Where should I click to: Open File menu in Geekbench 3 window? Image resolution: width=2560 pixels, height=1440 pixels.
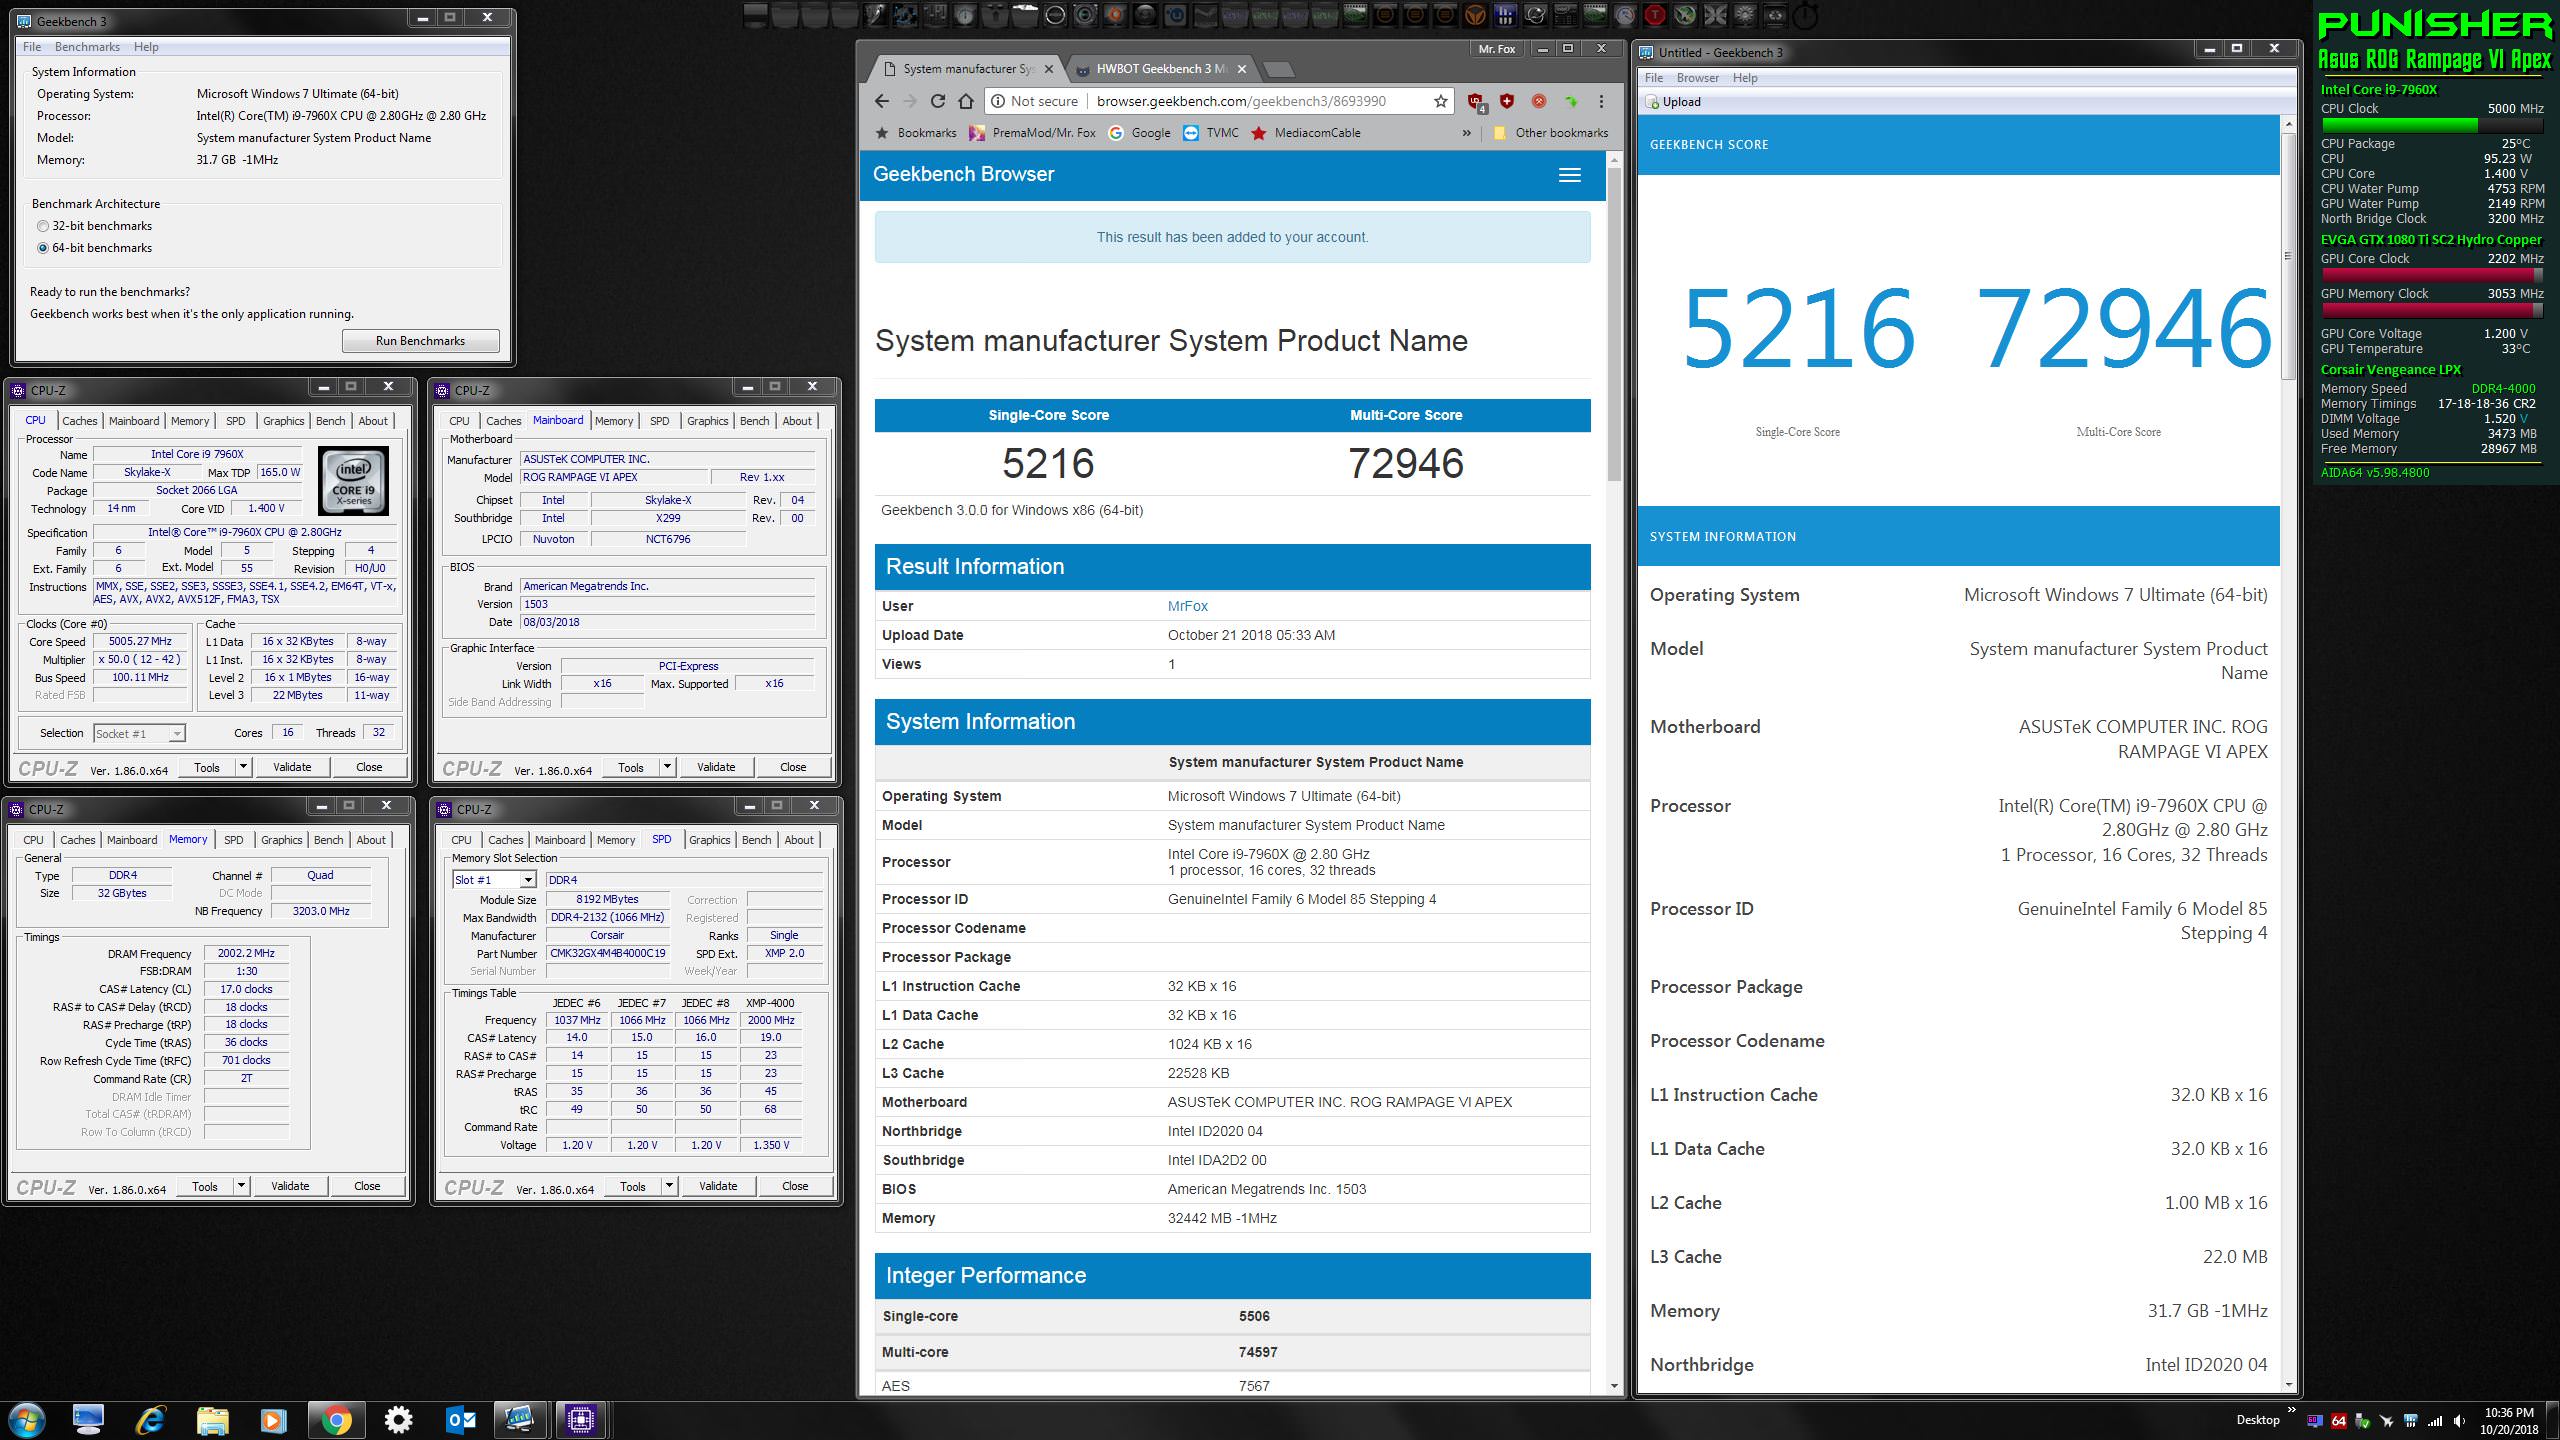pos(32,47)
